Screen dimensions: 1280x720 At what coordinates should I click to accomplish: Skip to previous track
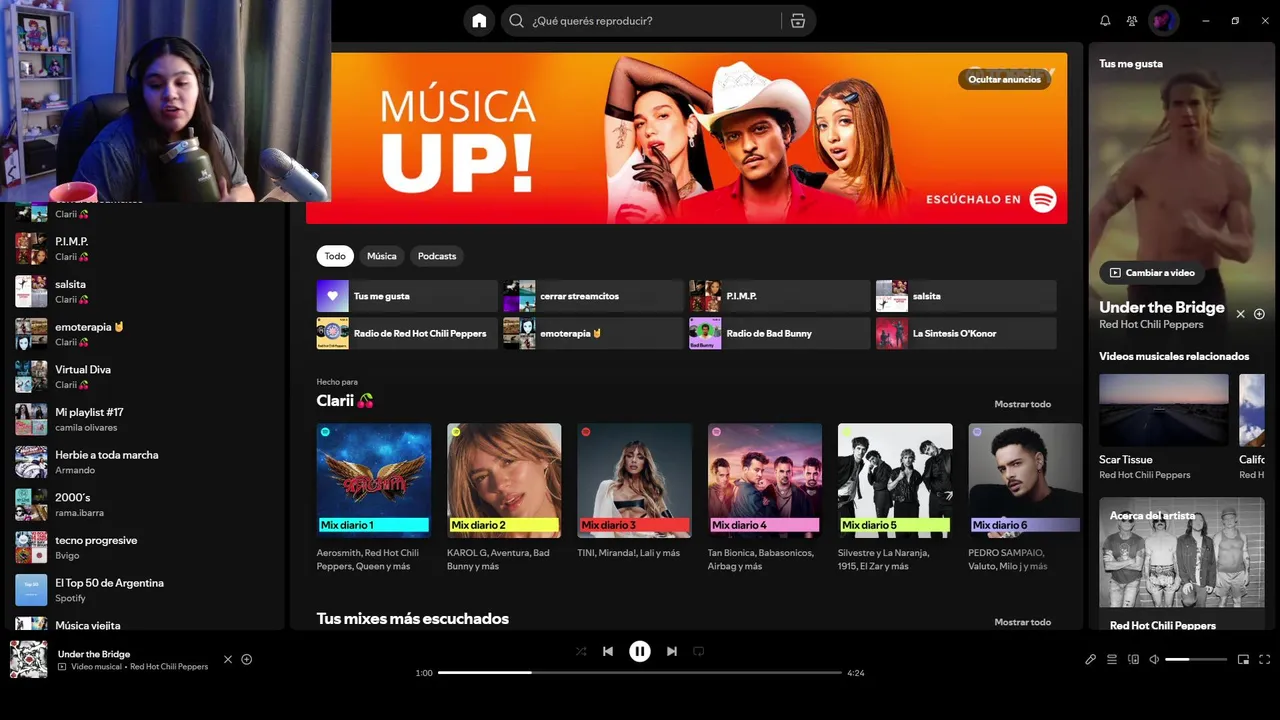[x=608, y=651]
